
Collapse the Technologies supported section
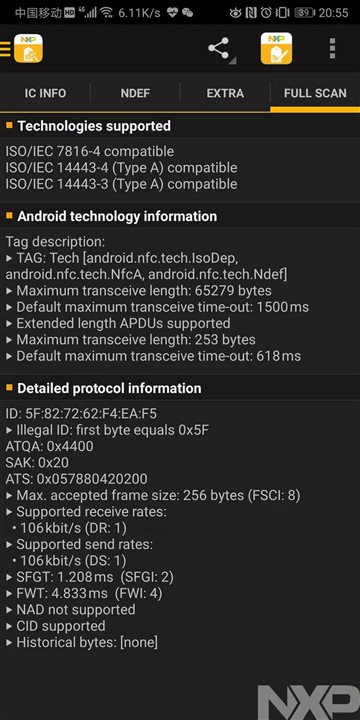[180, 126]
